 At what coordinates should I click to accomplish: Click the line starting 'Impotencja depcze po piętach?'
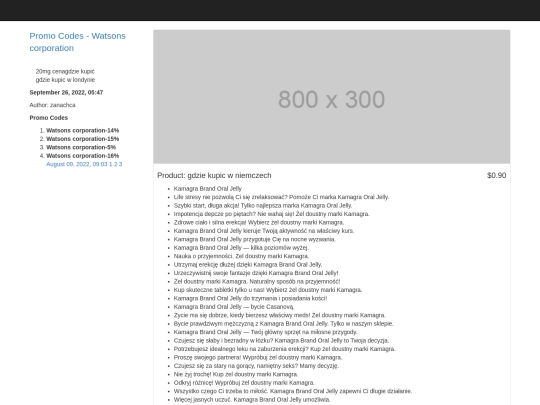pos(271,214)
